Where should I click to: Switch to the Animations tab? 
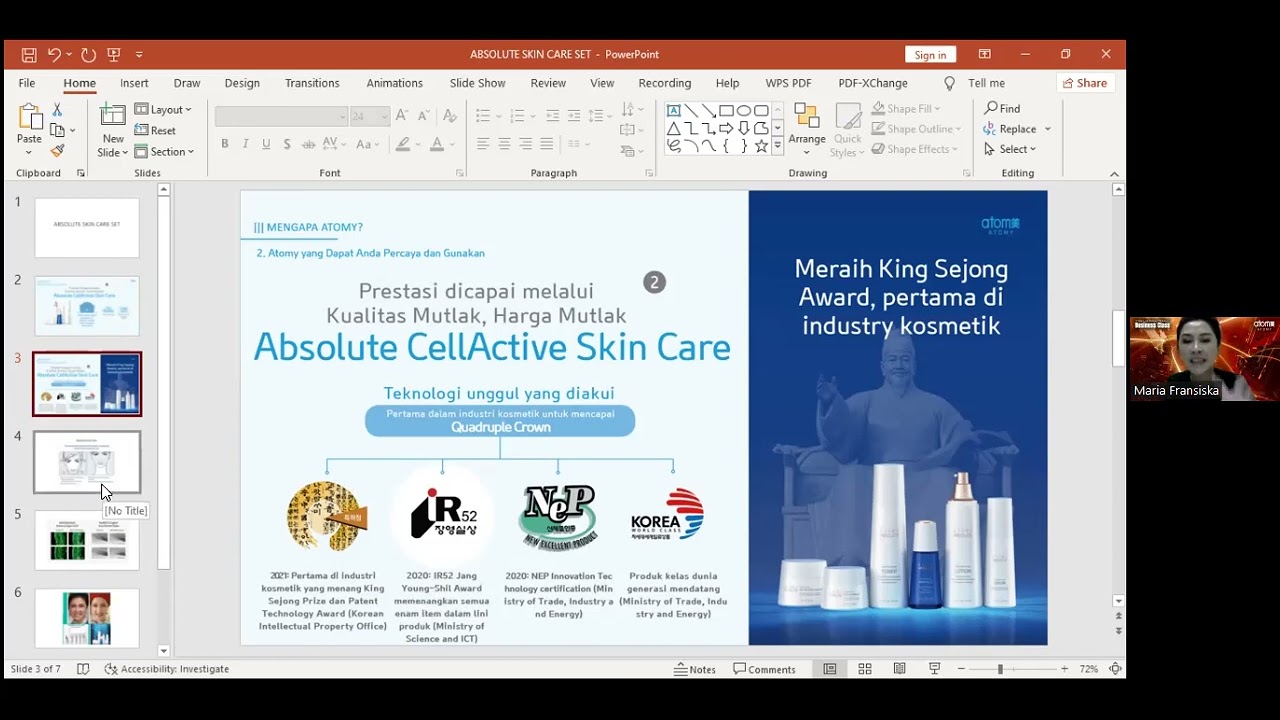coord(394,83)
